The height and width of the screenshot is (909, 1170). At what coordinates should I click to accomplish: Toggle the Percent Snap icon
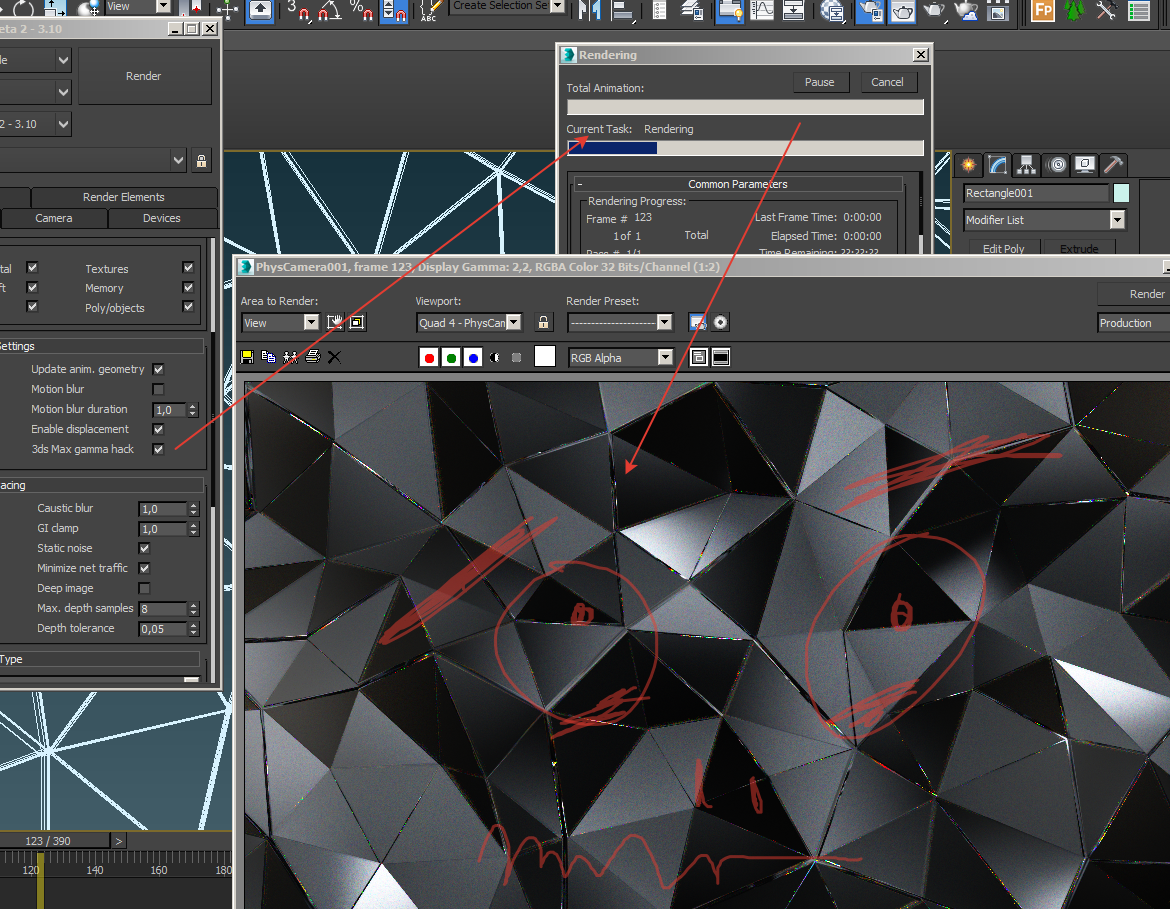coord(362,10)
